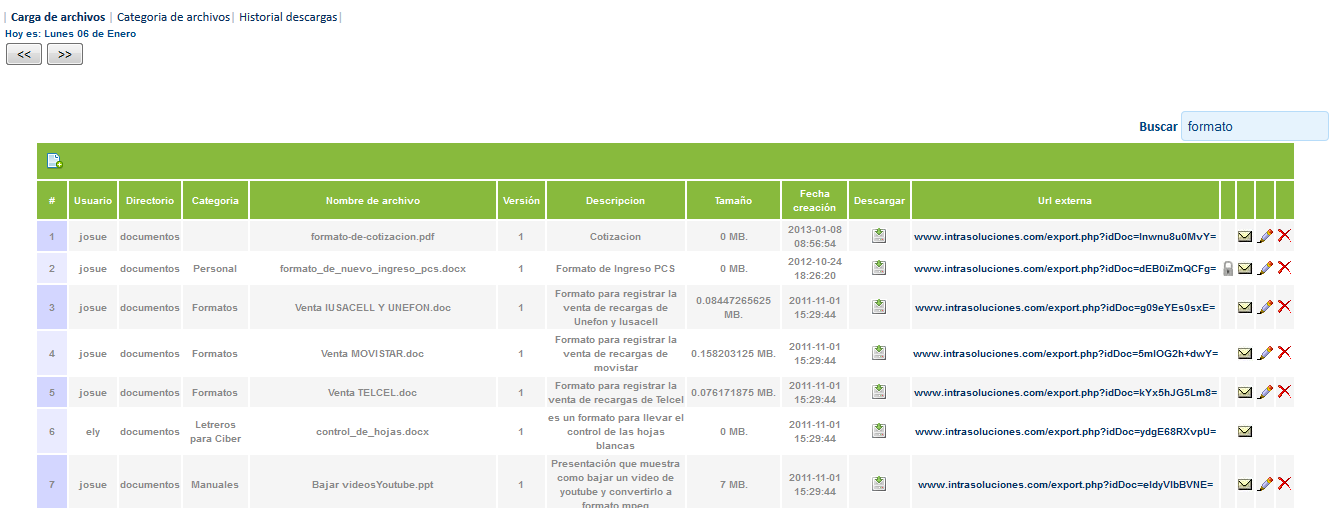Sort by Directorio column header
1331x508 pixels.
click(150, 200)
